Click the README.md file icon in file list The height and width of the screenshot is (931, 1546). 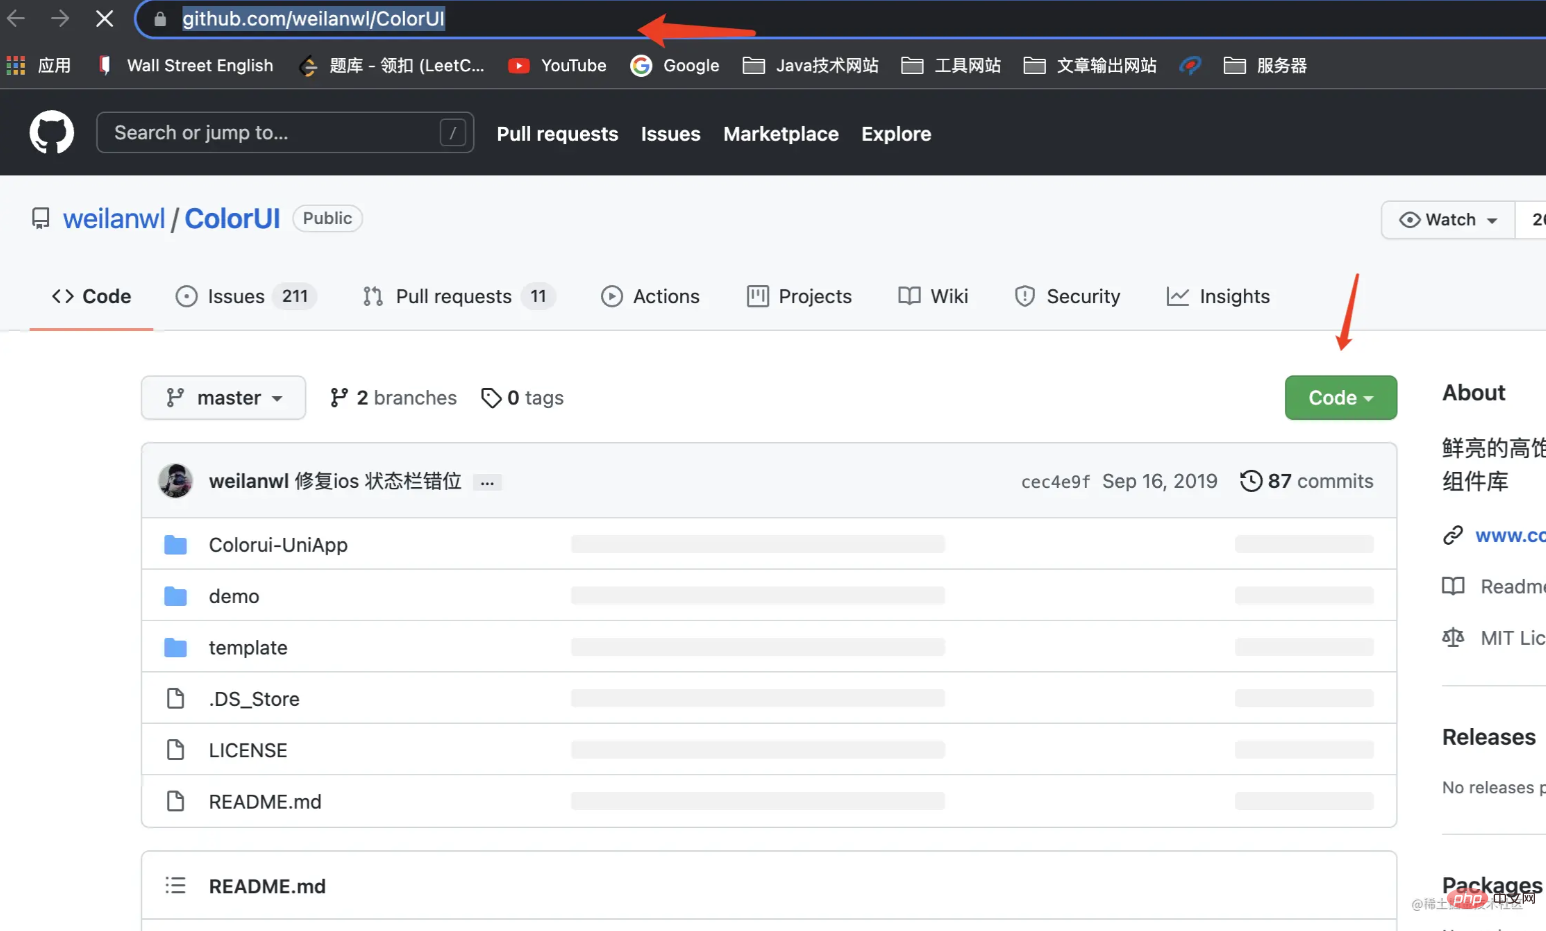(x=176, y=801)
